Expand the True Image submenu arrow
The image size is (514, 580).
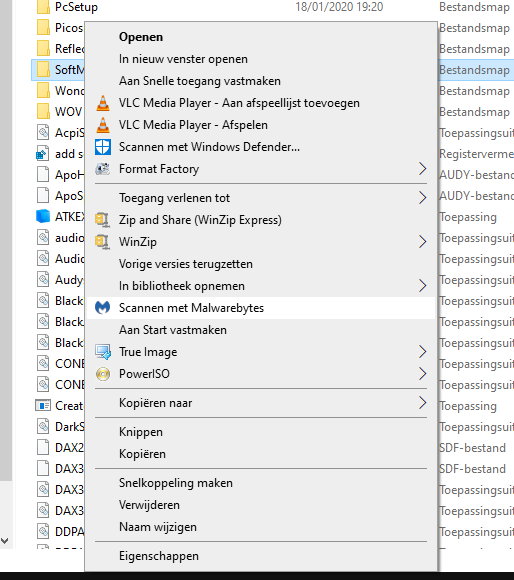point(423,352)
